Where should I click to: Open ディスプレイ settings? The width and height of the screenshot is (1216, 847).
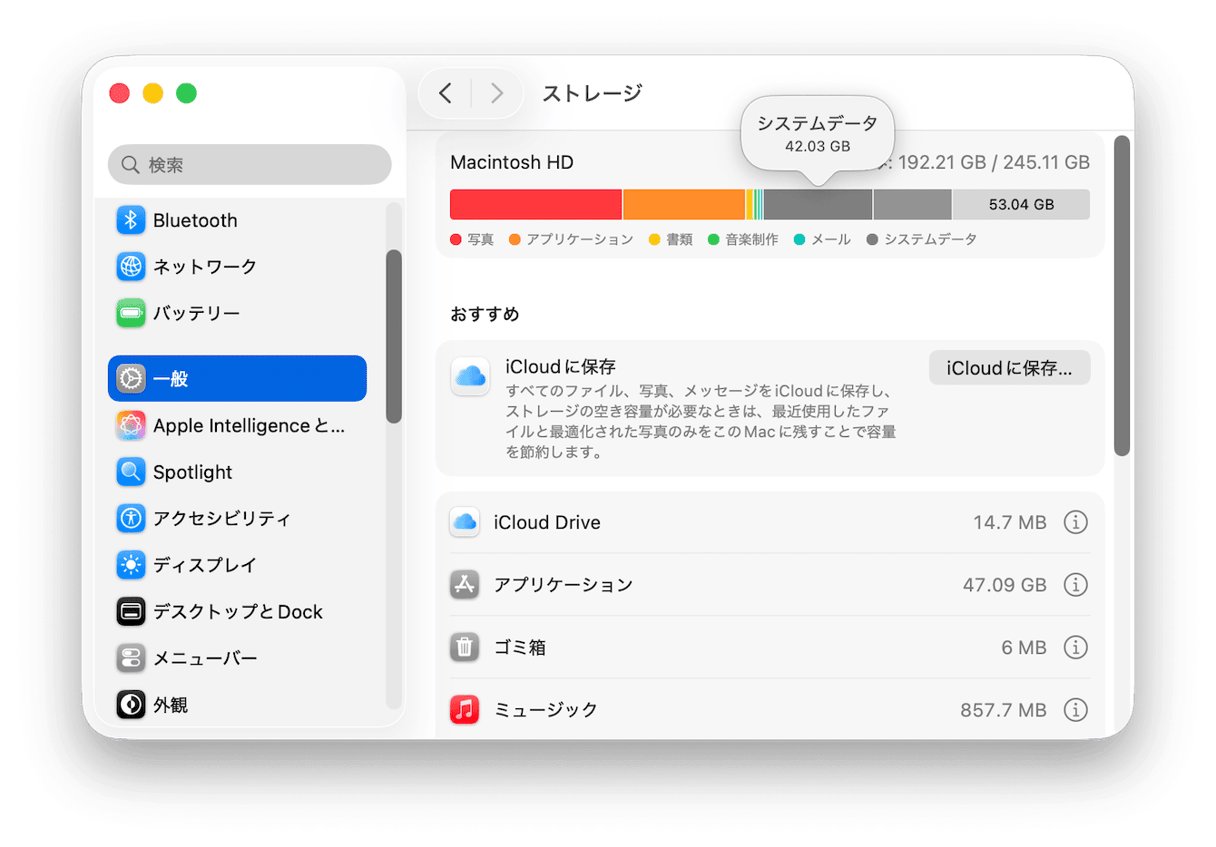coord(237,565)
